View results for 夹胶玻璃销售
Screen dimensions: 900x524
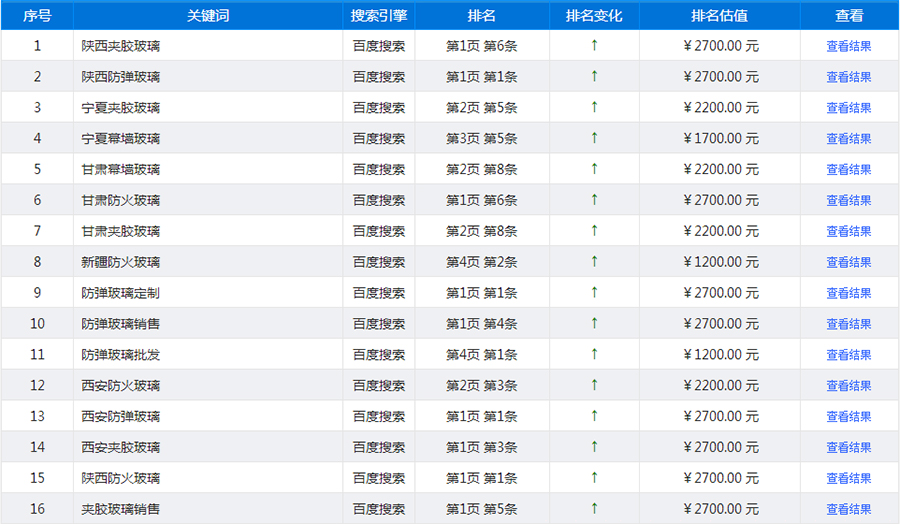[848, 510]
